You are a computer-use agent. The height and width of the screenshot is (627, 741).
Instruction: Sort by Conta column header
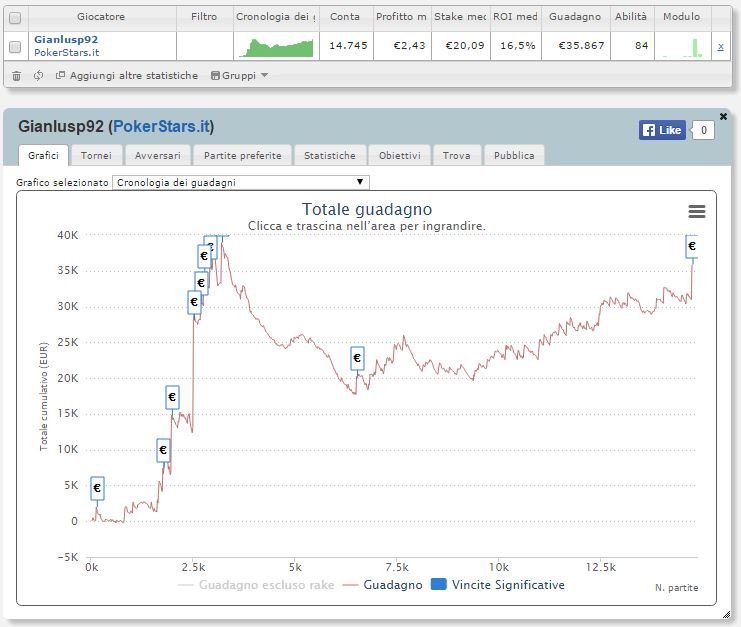coord(345,17)
